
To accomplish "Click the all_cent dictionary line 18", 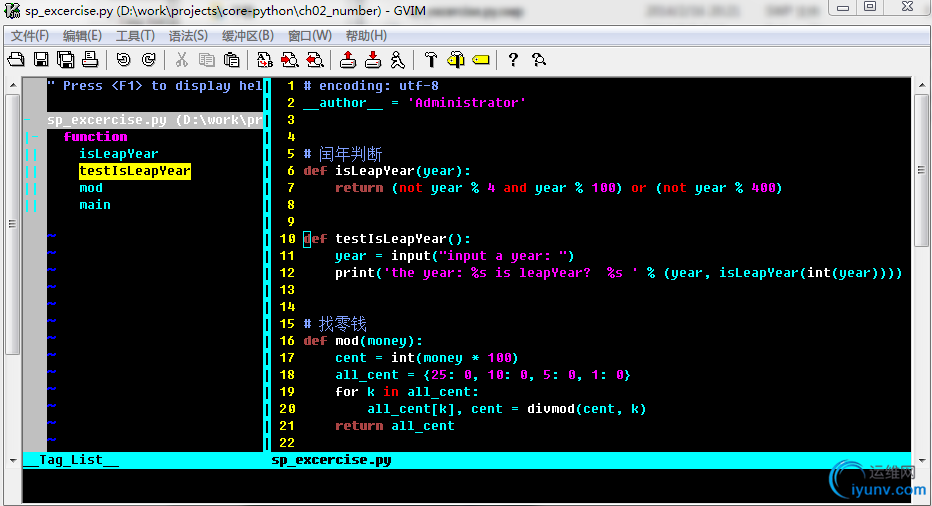I will point(483,375).
